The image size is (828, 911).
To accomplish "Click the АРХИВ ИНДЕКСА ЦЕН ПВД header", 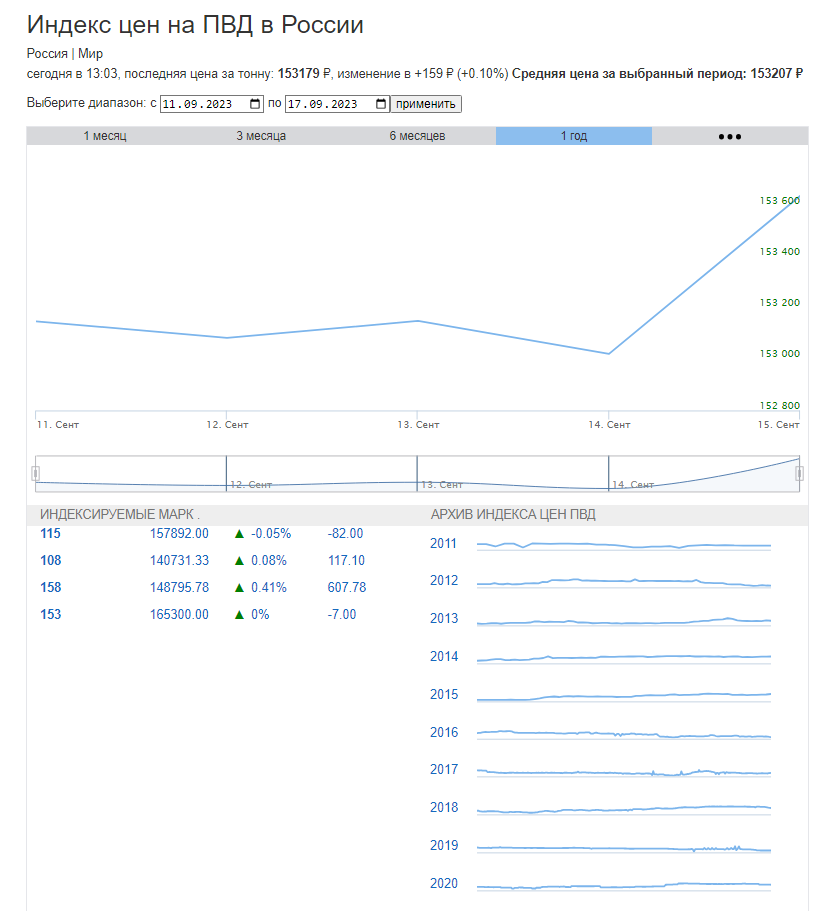I will coord(512,515).
